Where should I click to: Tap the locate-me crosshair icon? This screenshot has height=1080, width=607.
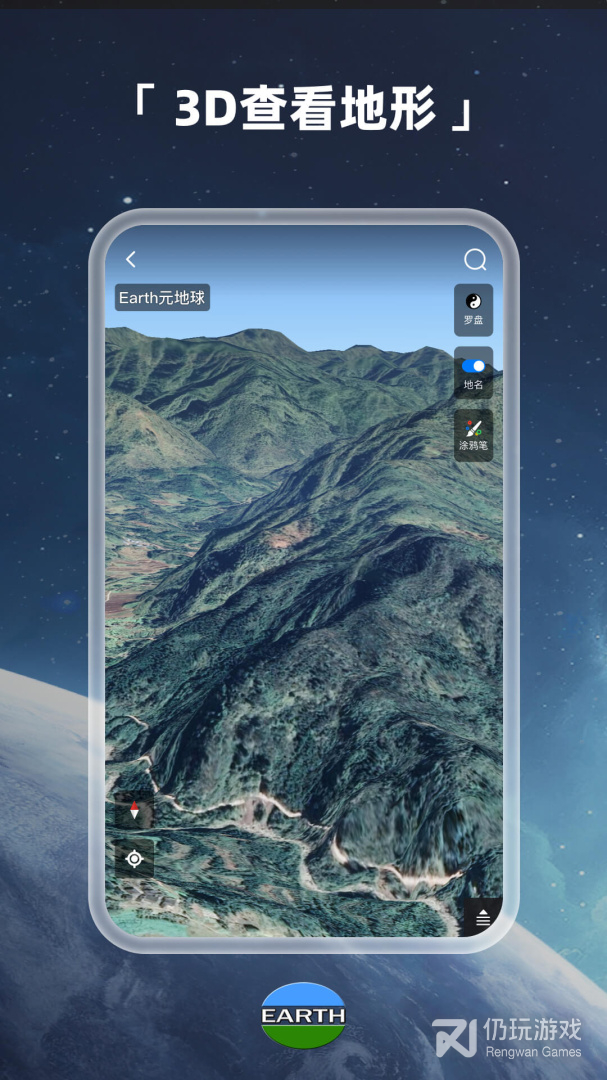tap(135, 859)
